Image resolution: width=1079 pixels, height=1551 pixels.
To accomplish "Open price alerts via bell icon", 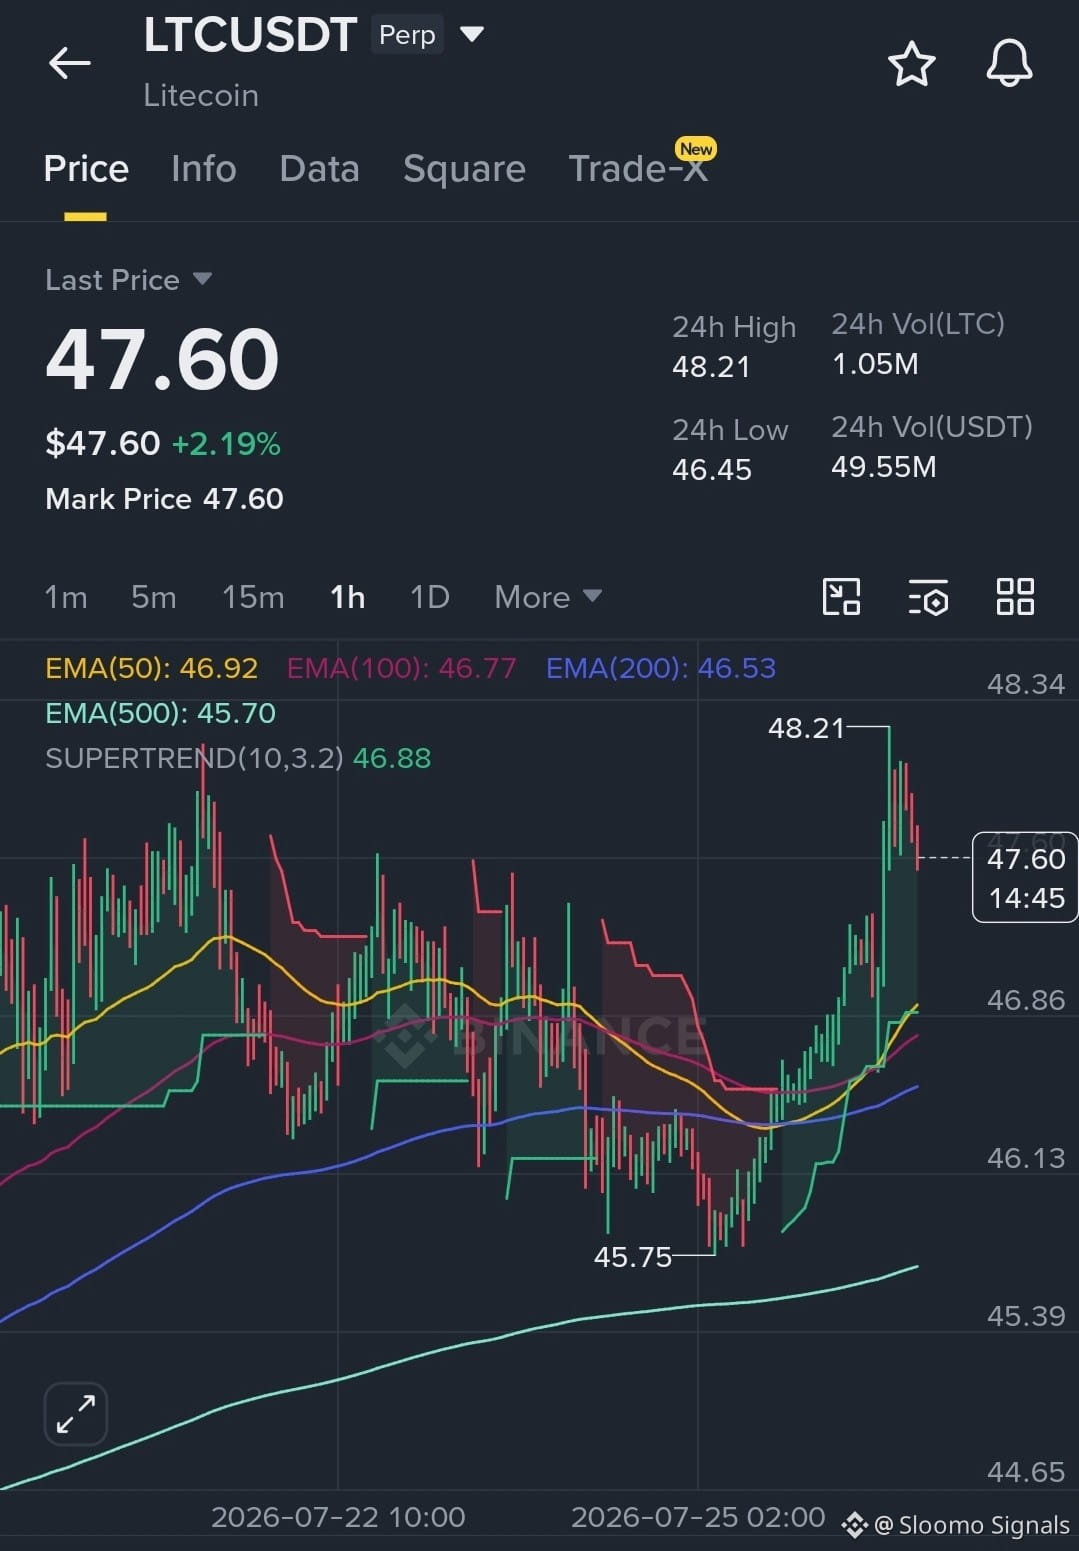I will [x=1009, y=63].
